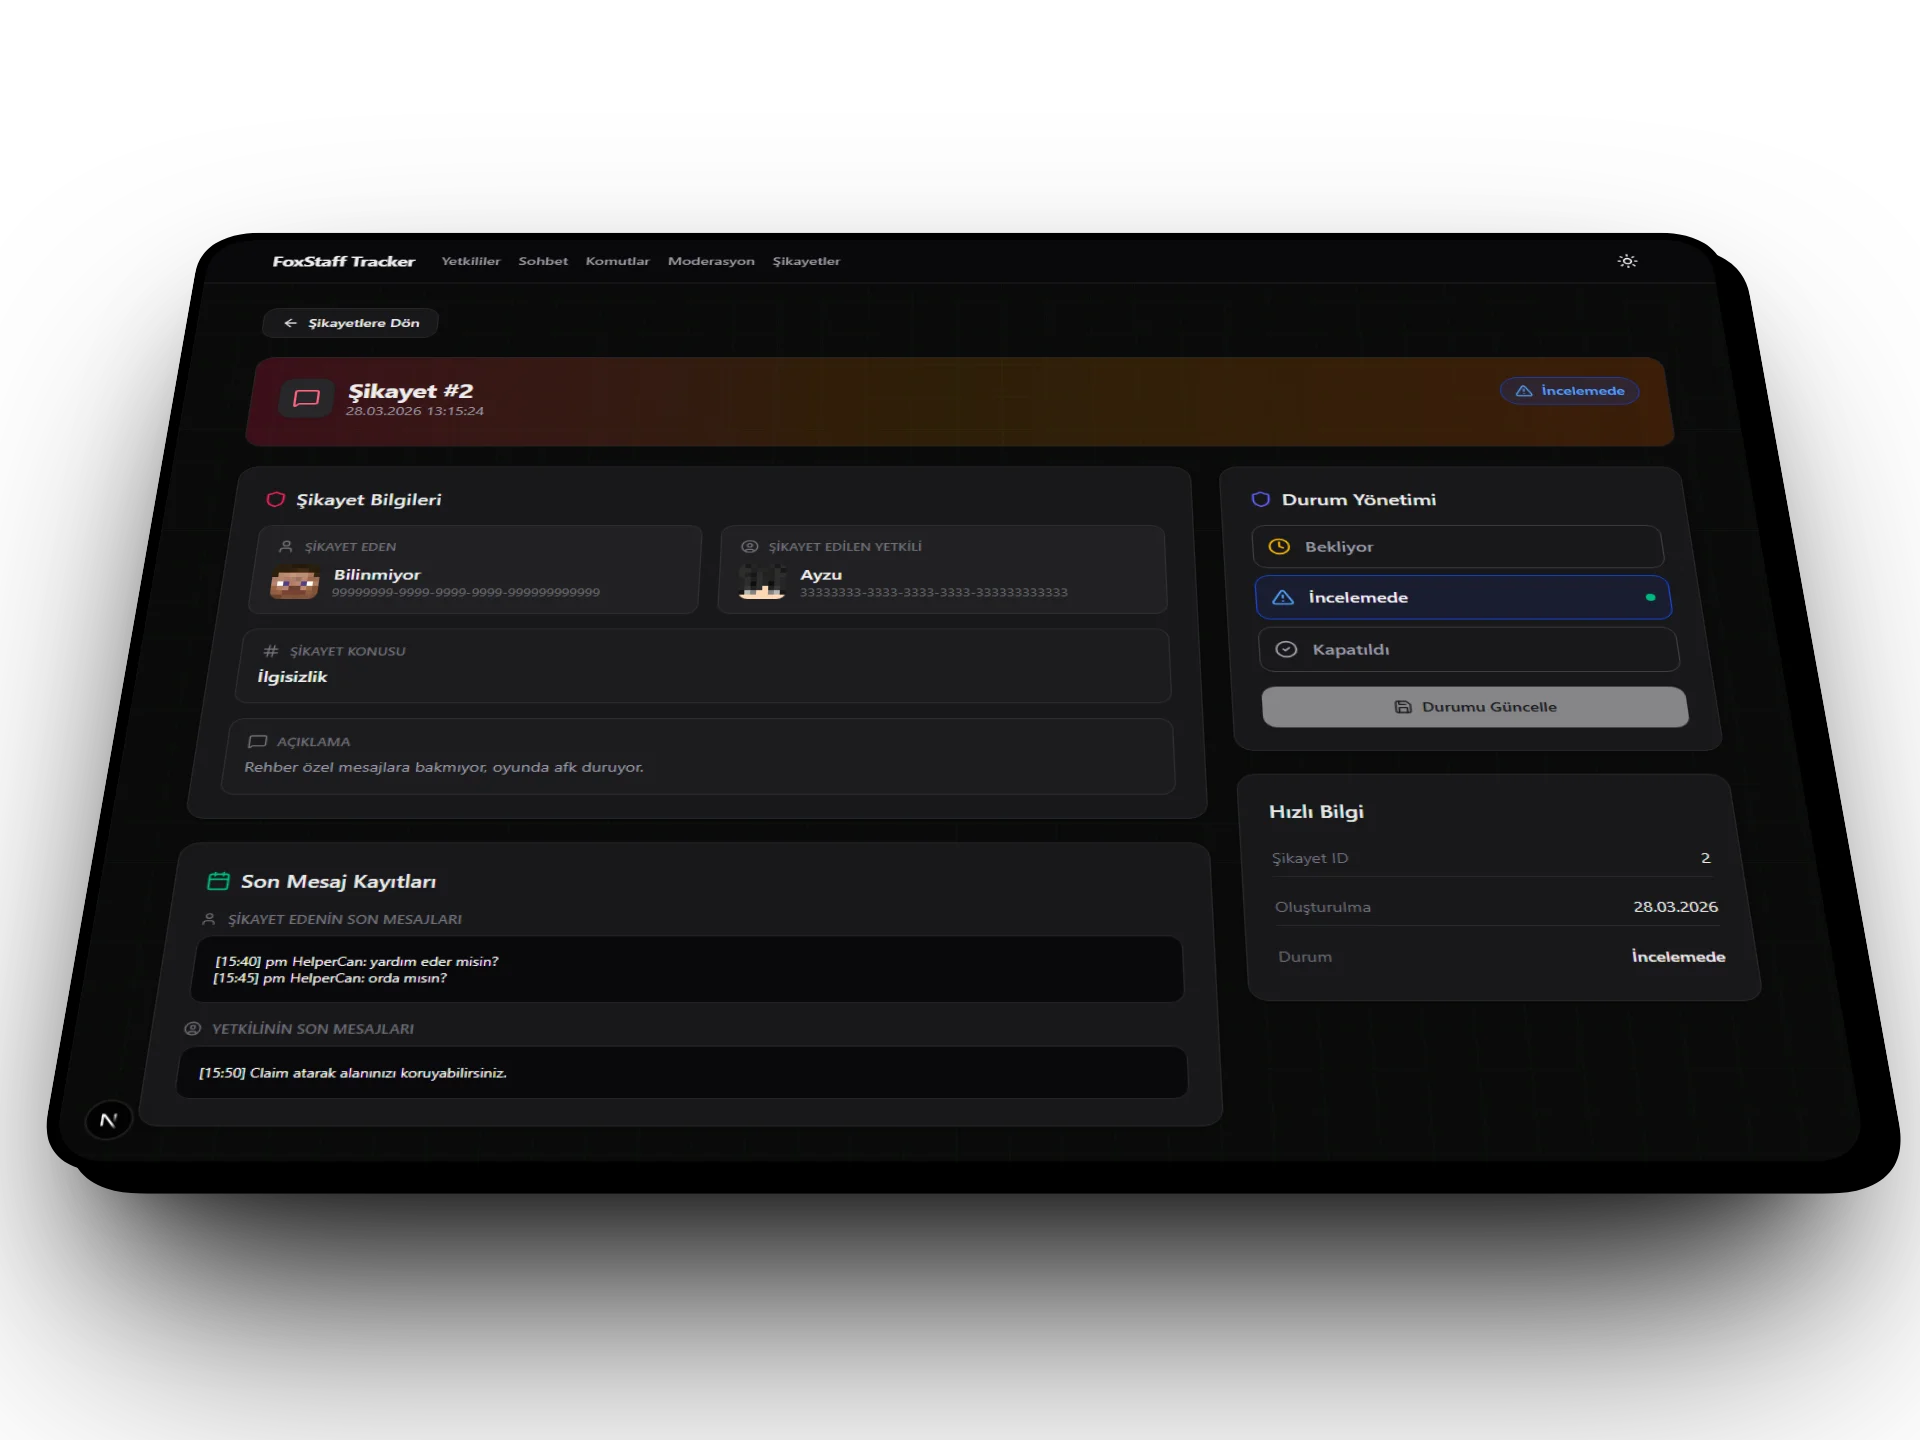1920x1440 pixels.
Task: Click the message [15:45] pm HelperCan: orda mısın?
Action: coord(330,978)
